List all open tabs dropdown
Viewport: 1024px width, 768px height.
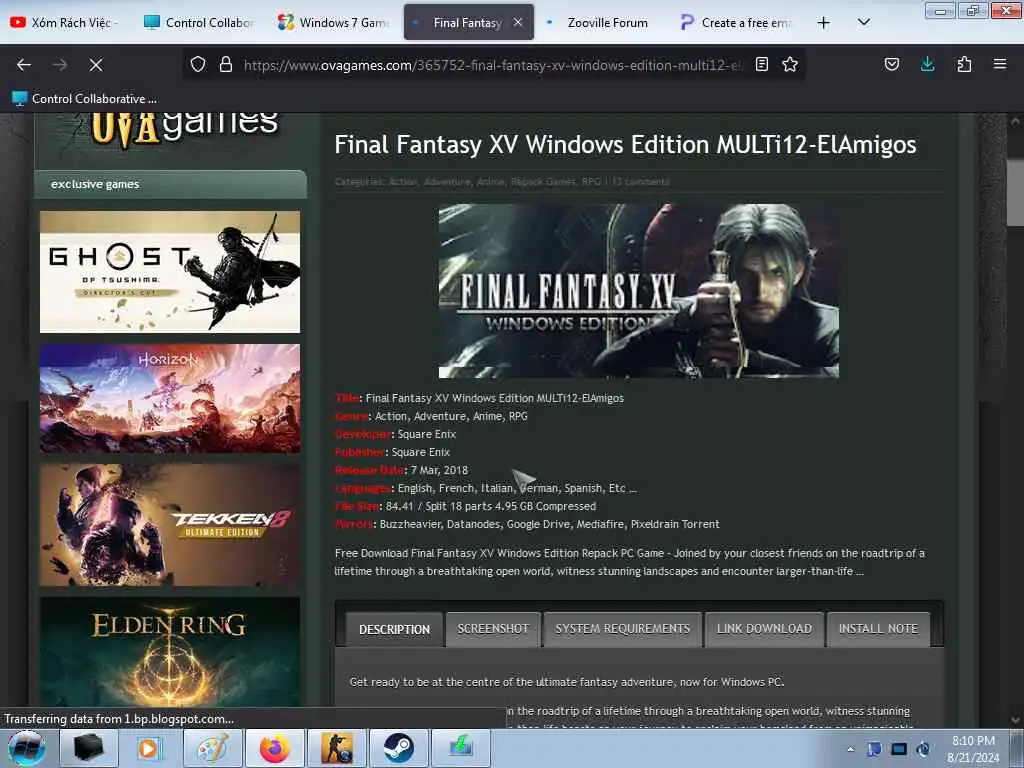click(x=863, y=22)
